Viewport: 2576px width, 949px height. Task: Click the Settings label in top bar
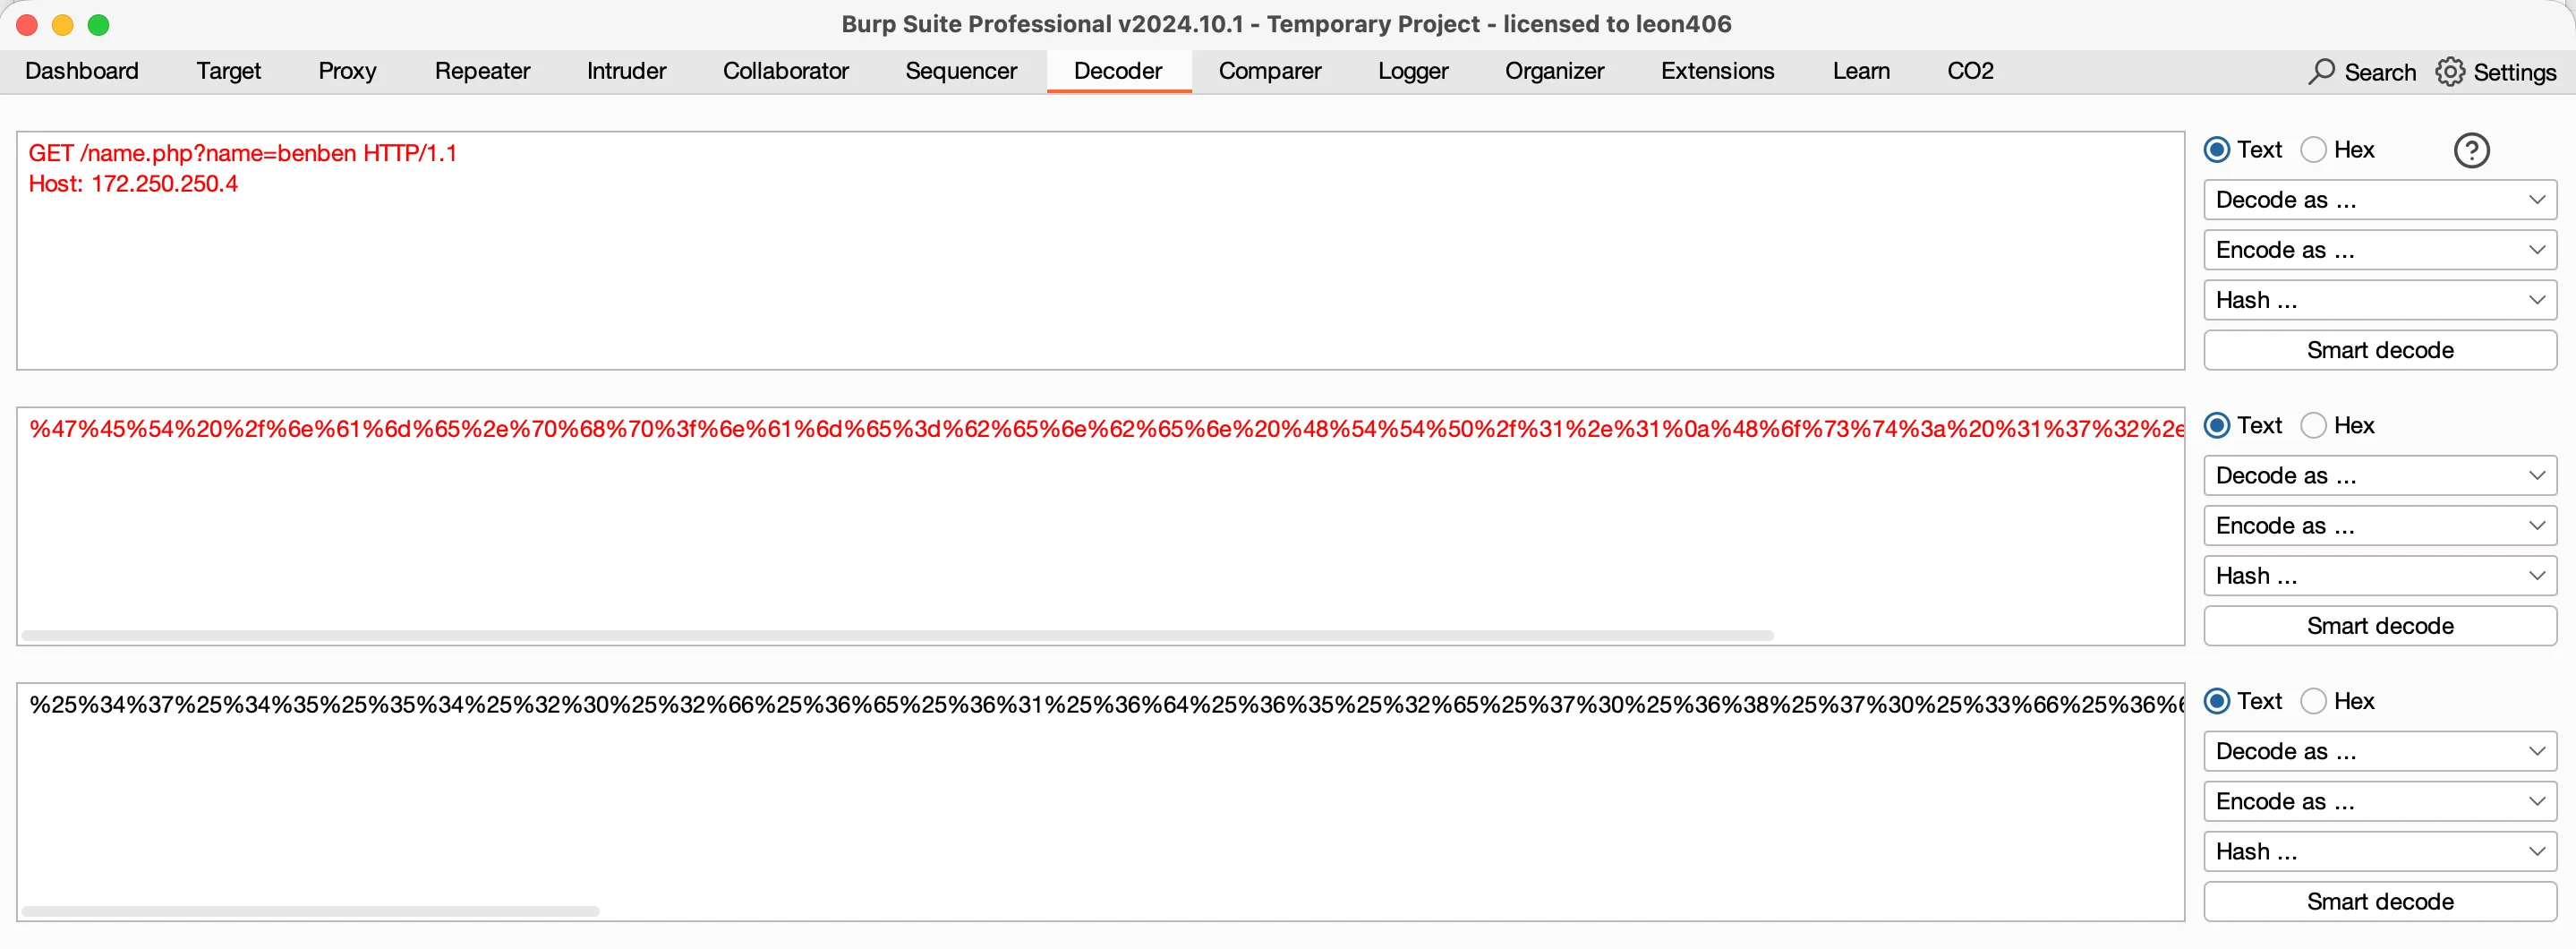[x=2514, y=72]
